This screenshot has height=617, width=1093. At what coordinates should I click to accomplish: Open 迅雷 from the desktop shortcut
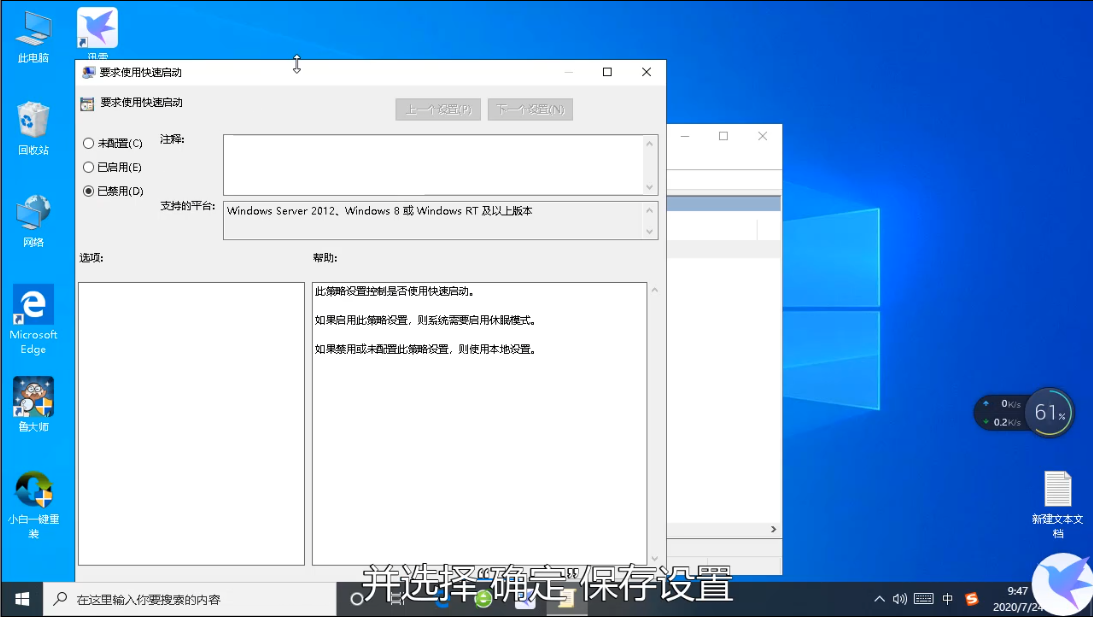coord(96,27)
